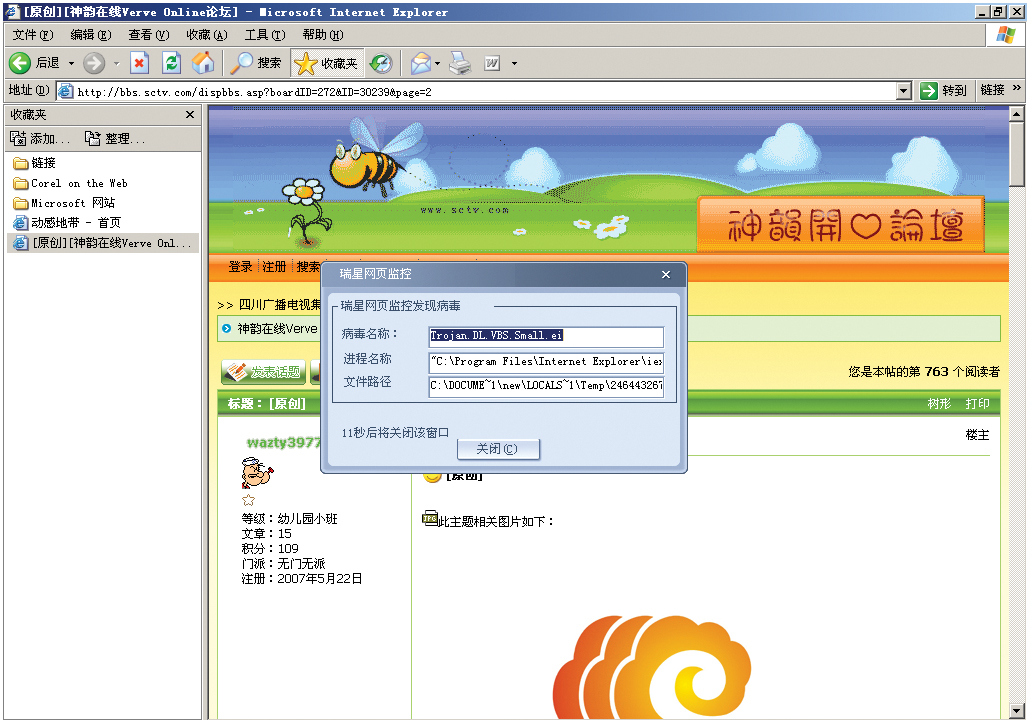The image size is (1032, 720).
Task: Click the 四川广播电视集 breadcrumb link
Action: coord(280,305)
